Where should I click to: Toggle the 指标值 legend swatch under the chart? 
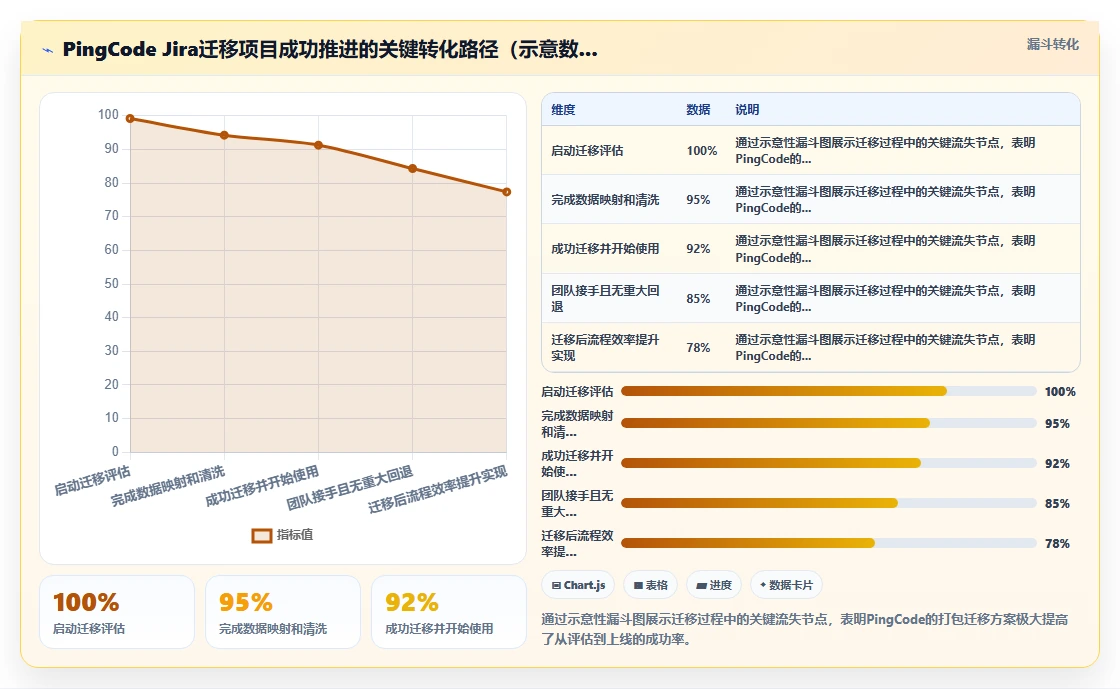[x=261, y=535]
